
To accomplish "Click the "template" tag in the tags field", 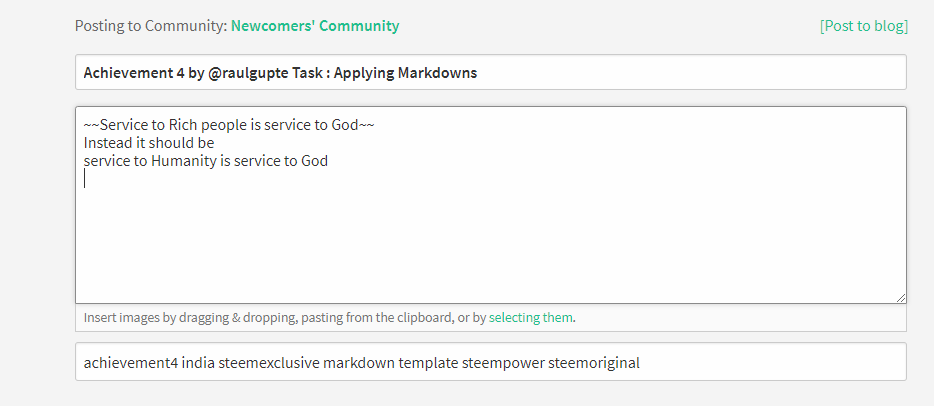I will 428,362.
